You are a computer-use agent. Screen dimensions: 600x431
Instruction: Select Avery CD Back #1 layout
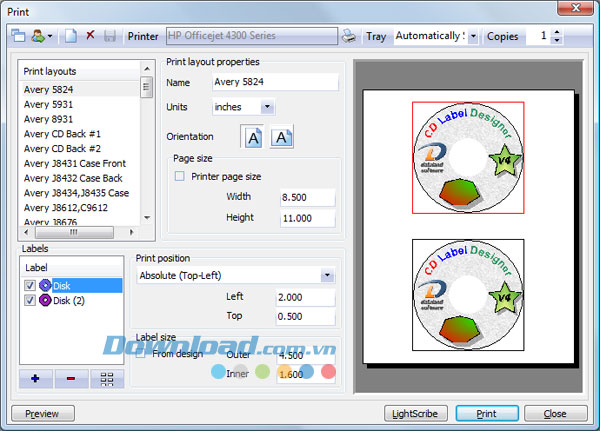click(x=80, y=134)
